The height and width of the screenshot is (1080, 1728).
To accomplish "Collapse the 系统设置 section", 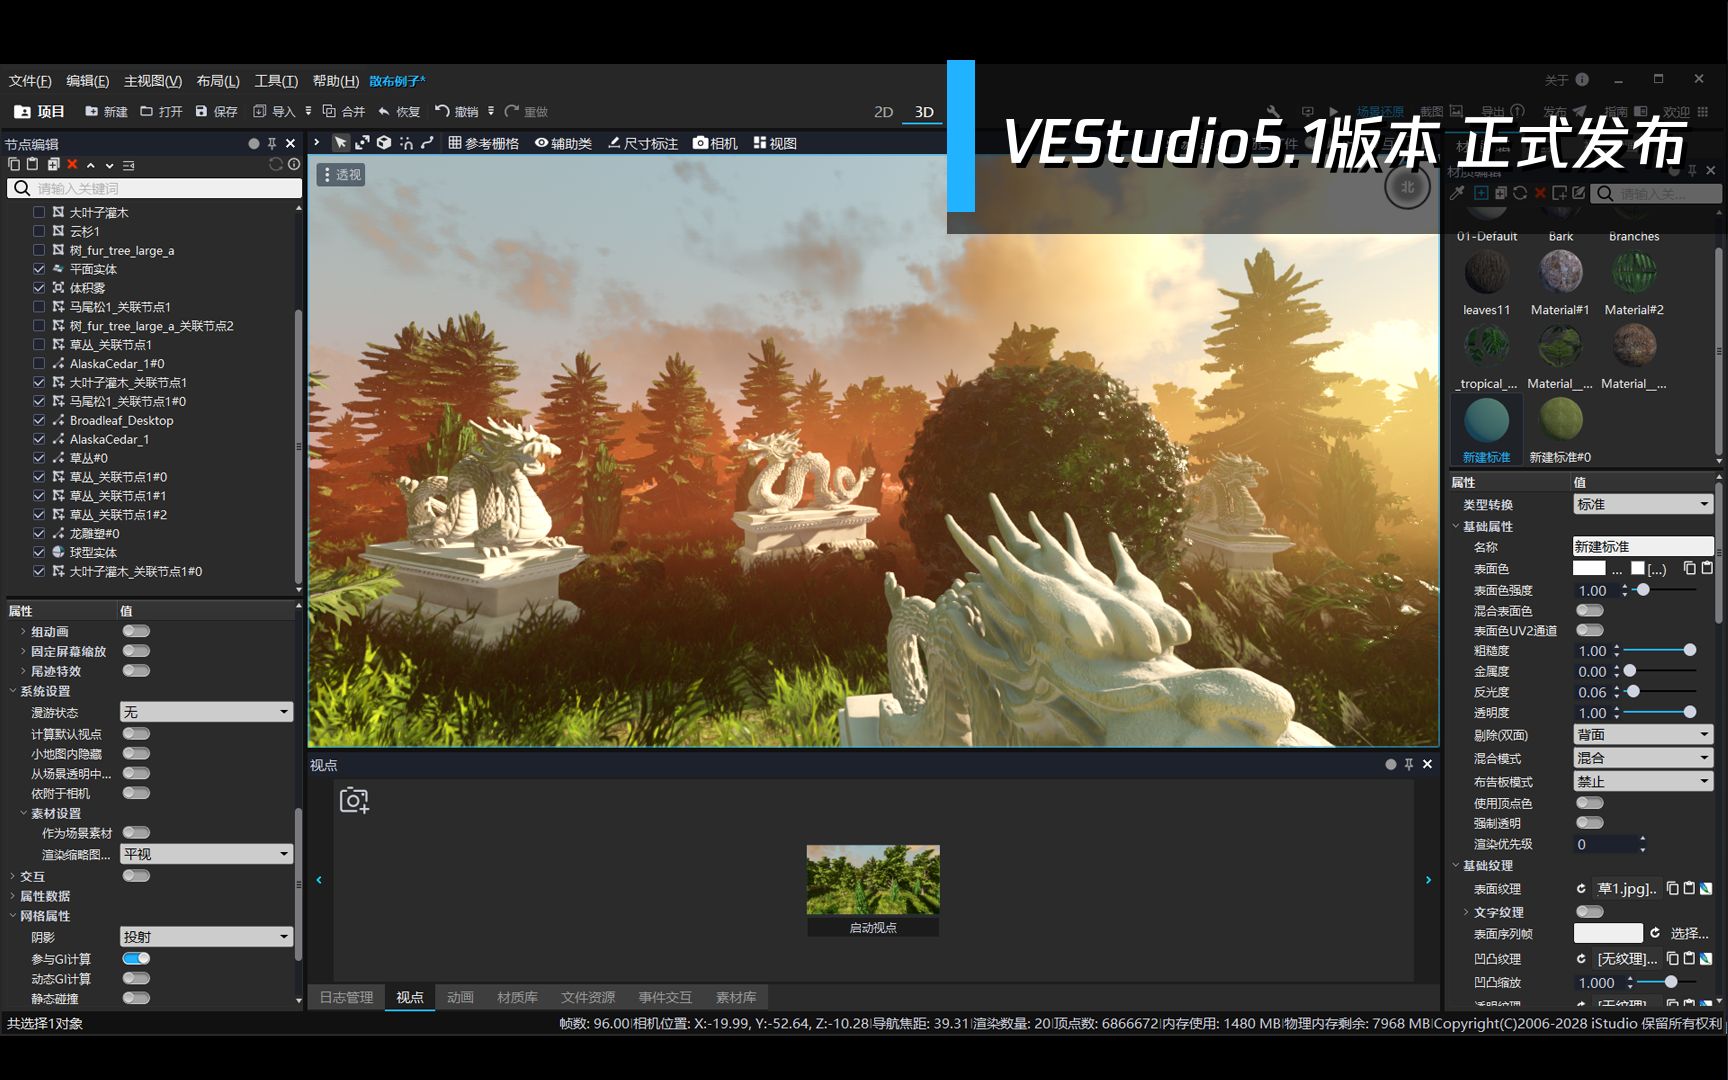I will (13, 691).
